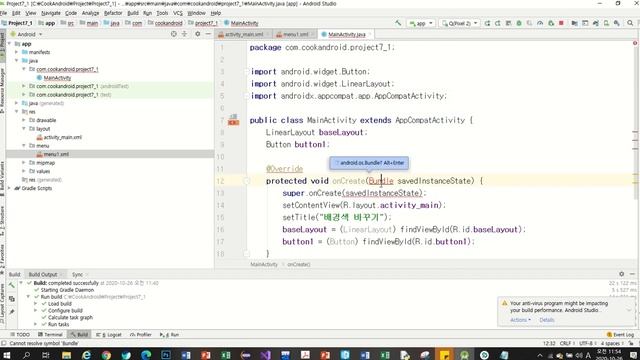Screen dimensions: 640x360
Task: Open the Pixel 2 device selector dropdown
Action: (460, 23)
